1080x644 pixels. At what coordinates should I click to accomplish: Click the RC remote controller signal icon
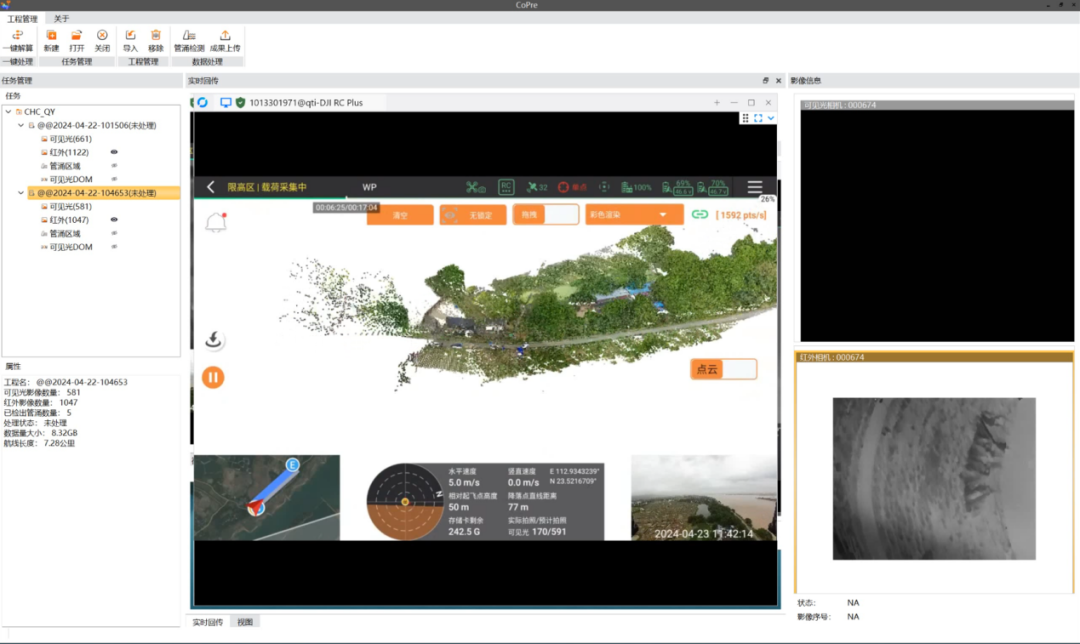(506, 187)
